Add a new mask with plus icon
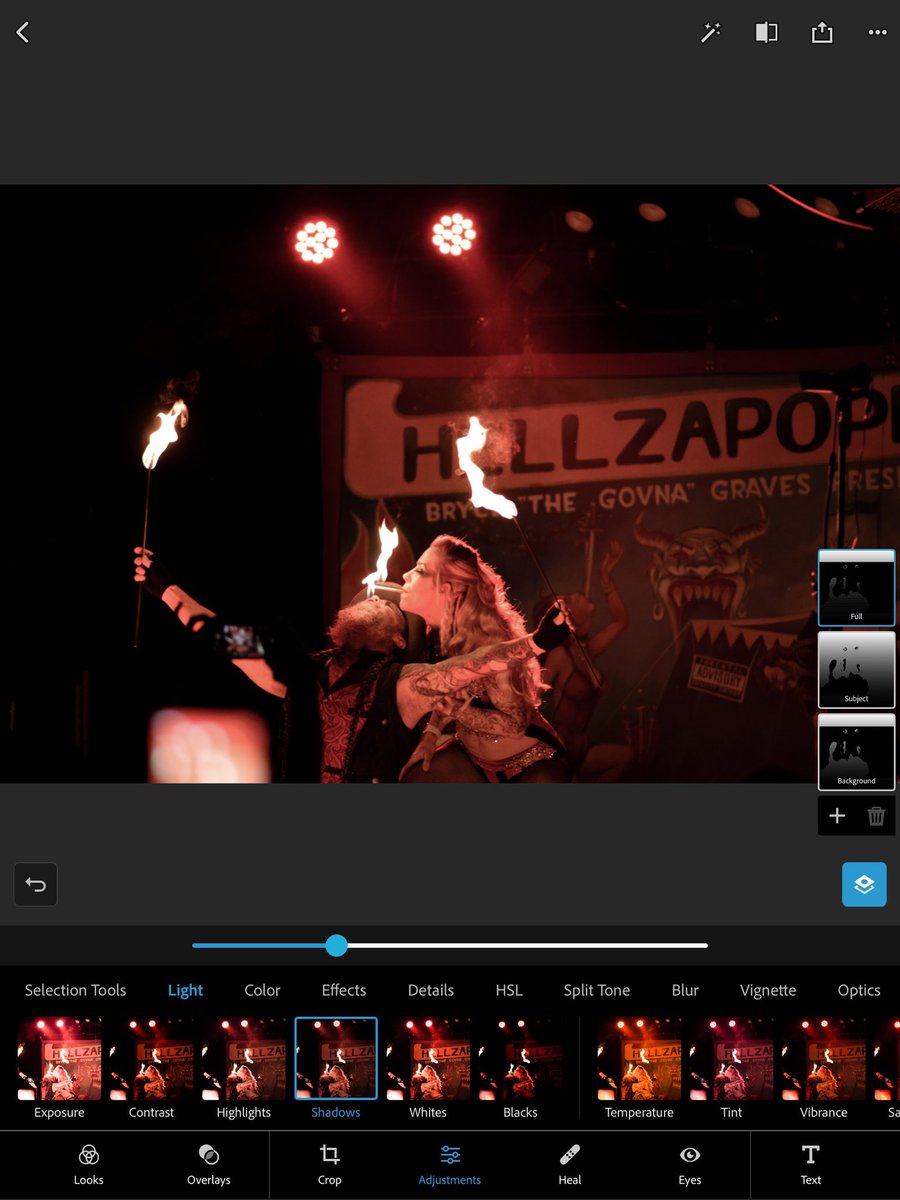Image resolution: width=900 pixels, height=1200 pixels. tap(837, 816)
